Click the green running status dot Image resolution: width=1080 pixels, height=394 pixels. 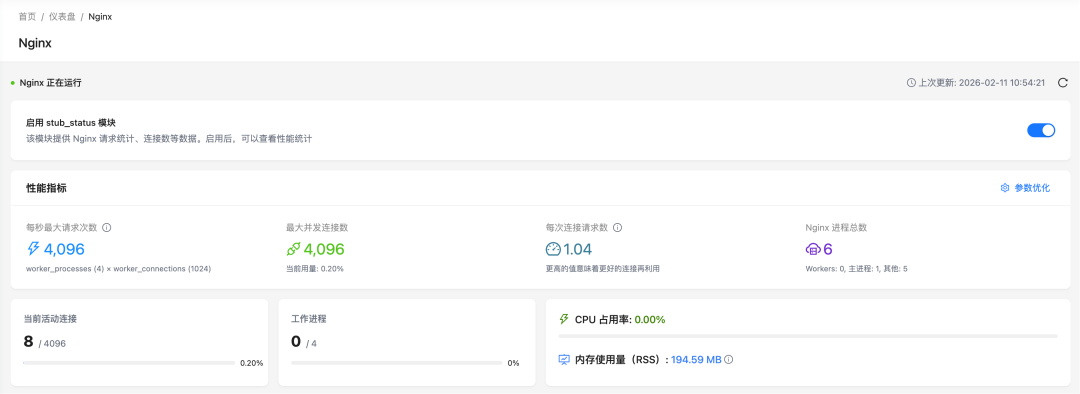(x=13, y=83)
